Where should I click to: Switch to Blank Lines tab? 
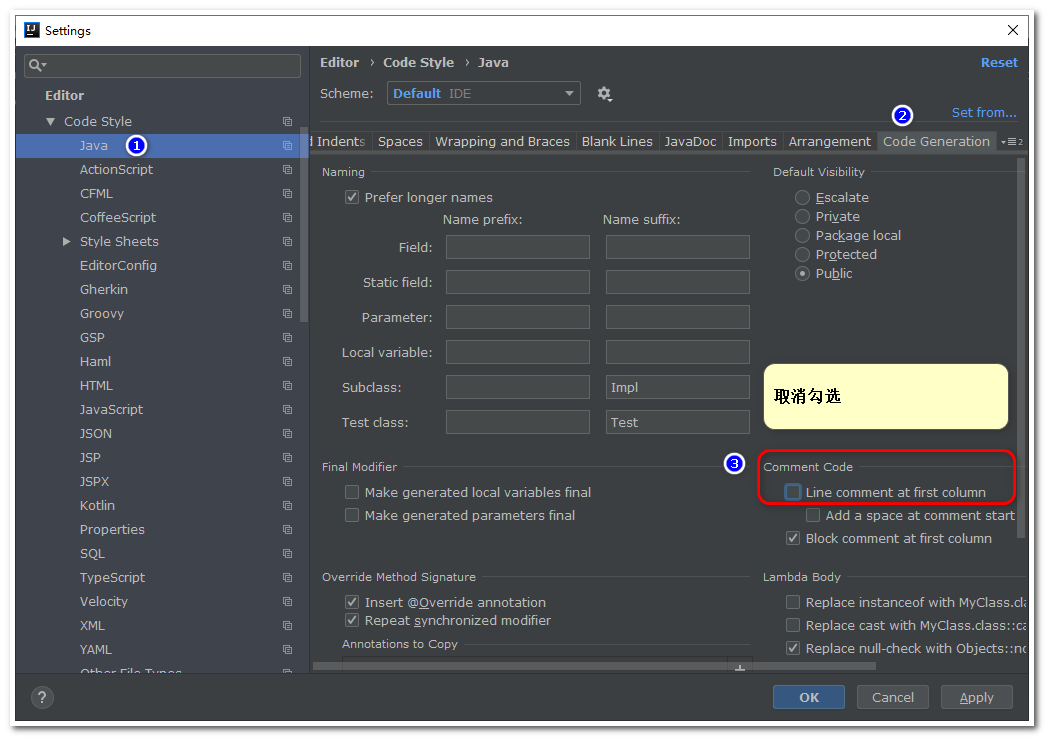click(617, 141)
